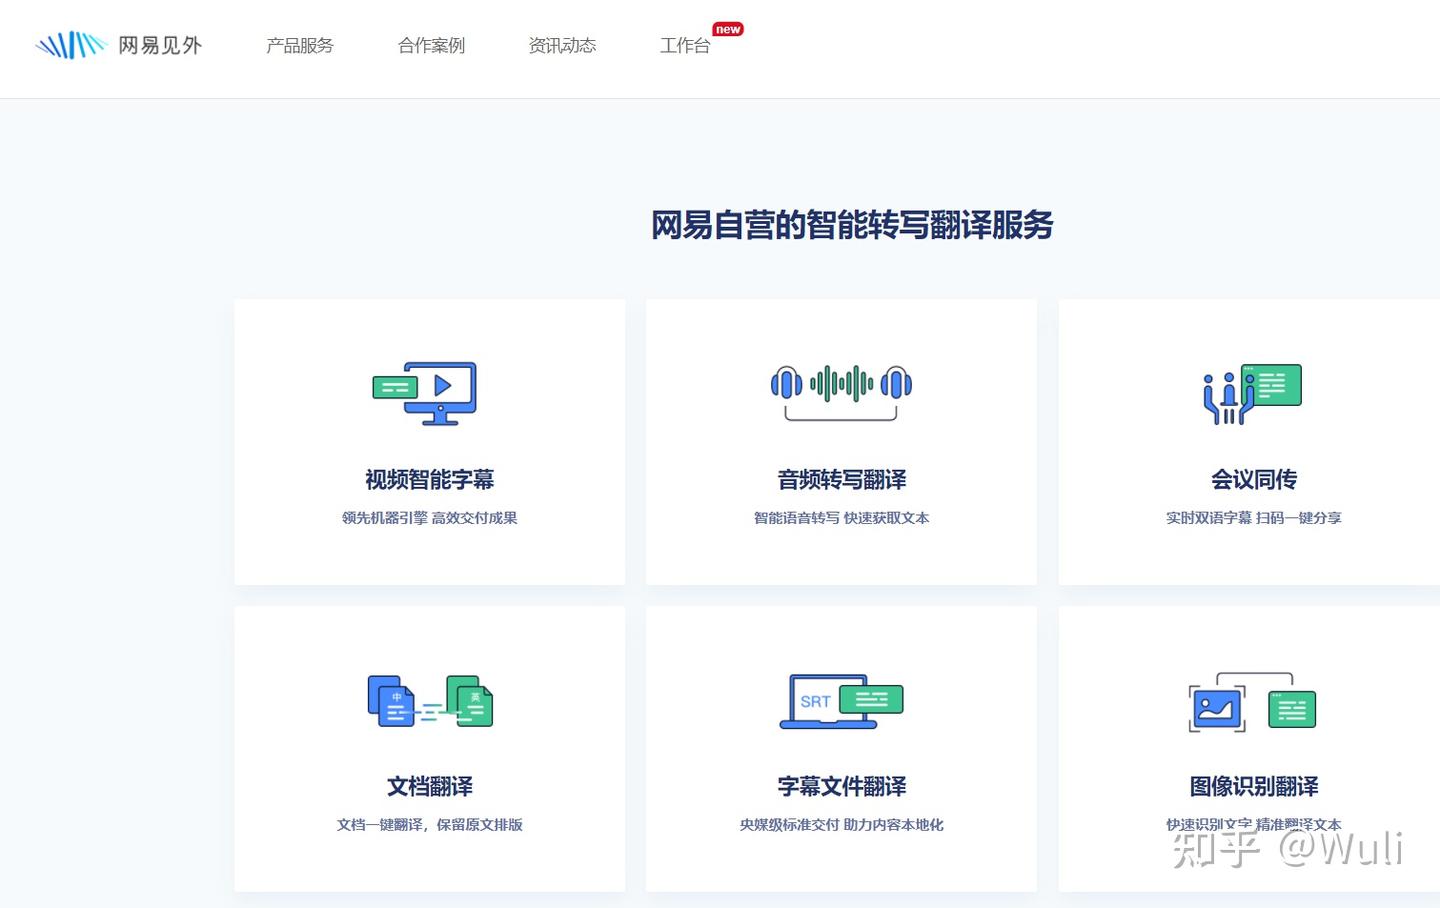
Task: Click the image recognition picture icon
Action: pyautogui.click(x=1252, y=702)
